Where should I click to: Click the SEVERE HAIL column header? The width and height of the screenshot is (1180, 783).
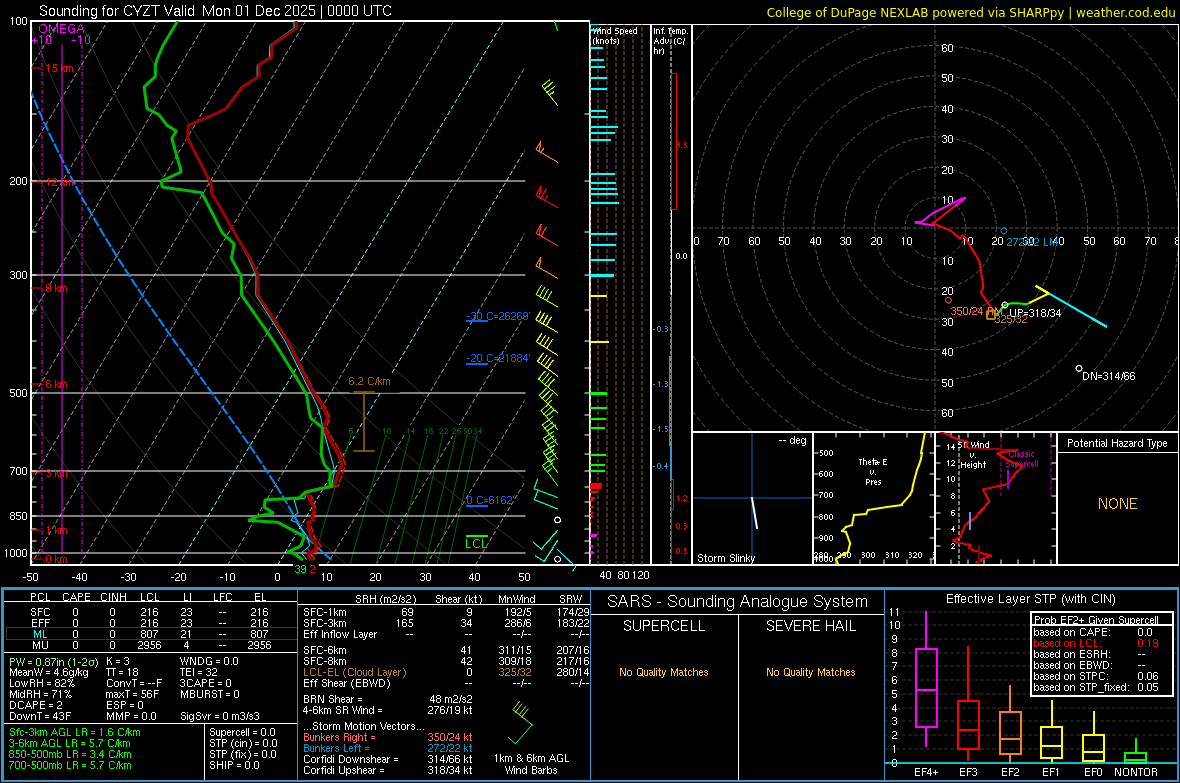[x=810, y=626]
